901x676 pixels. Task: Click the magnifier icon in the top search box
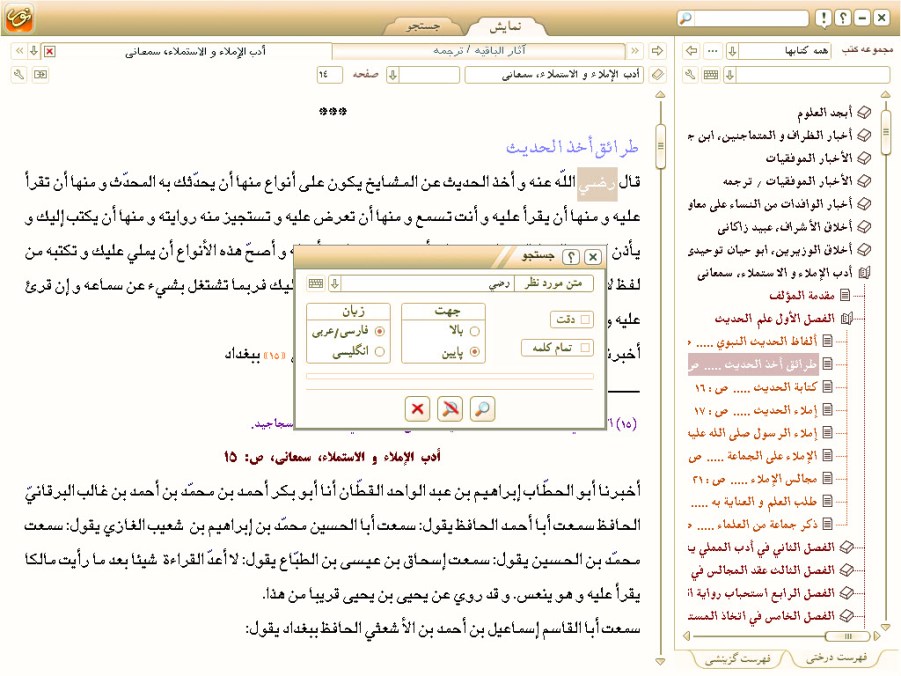pos(686,18)
